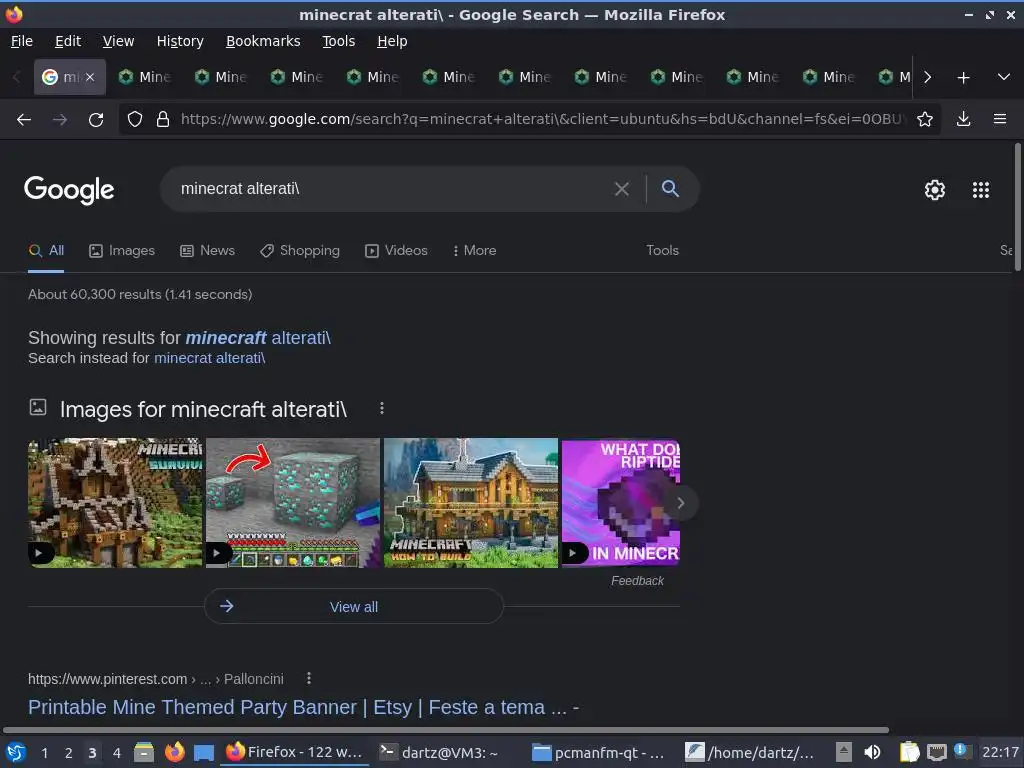
Task: Launch Firefox from taskbar quick launcher
Action: (174, 752)
